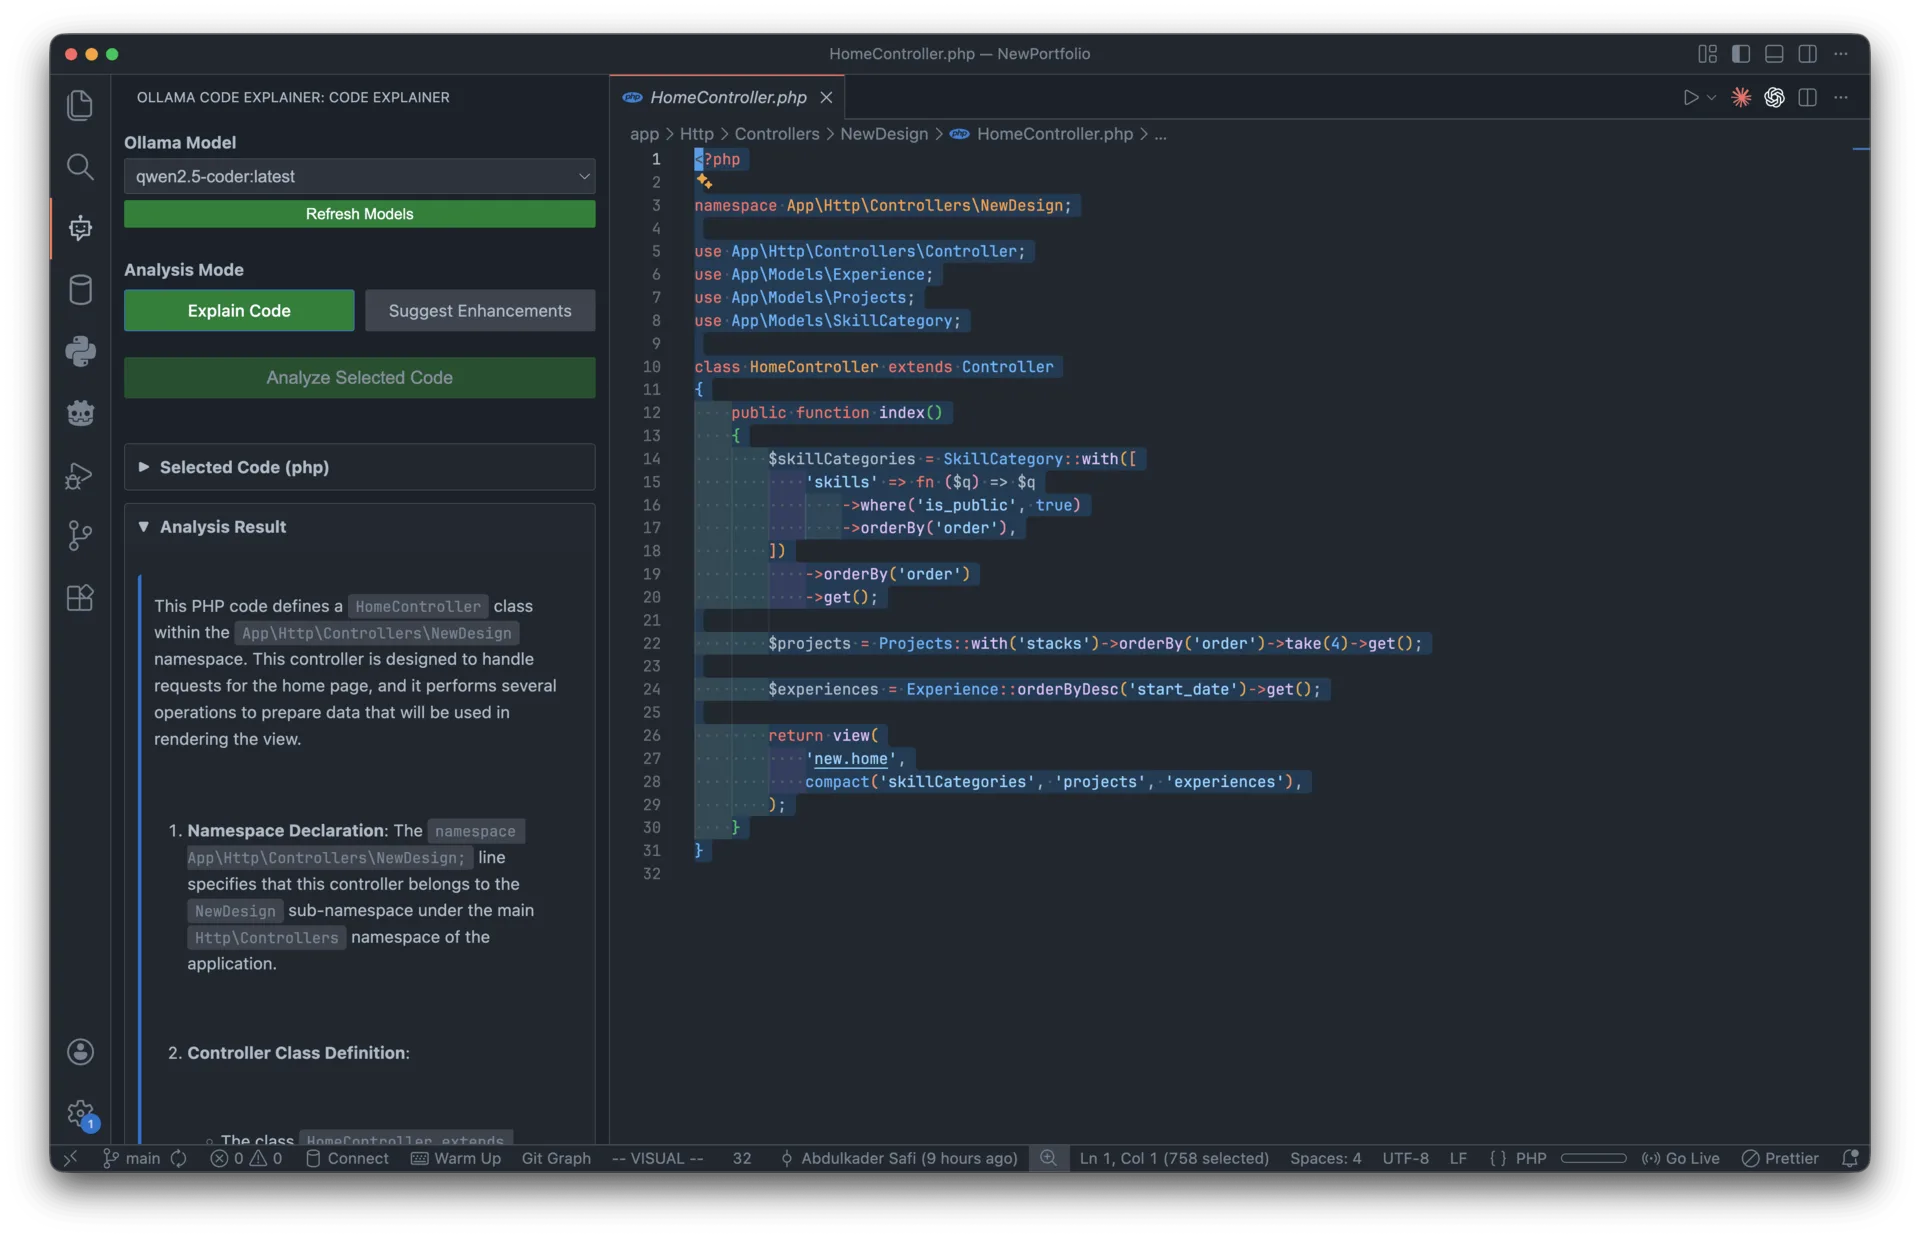Open the Python view in activity bar
The height and width of the screenshot is (1238, 1920).
pyautogui.click(x=80, y=351)
